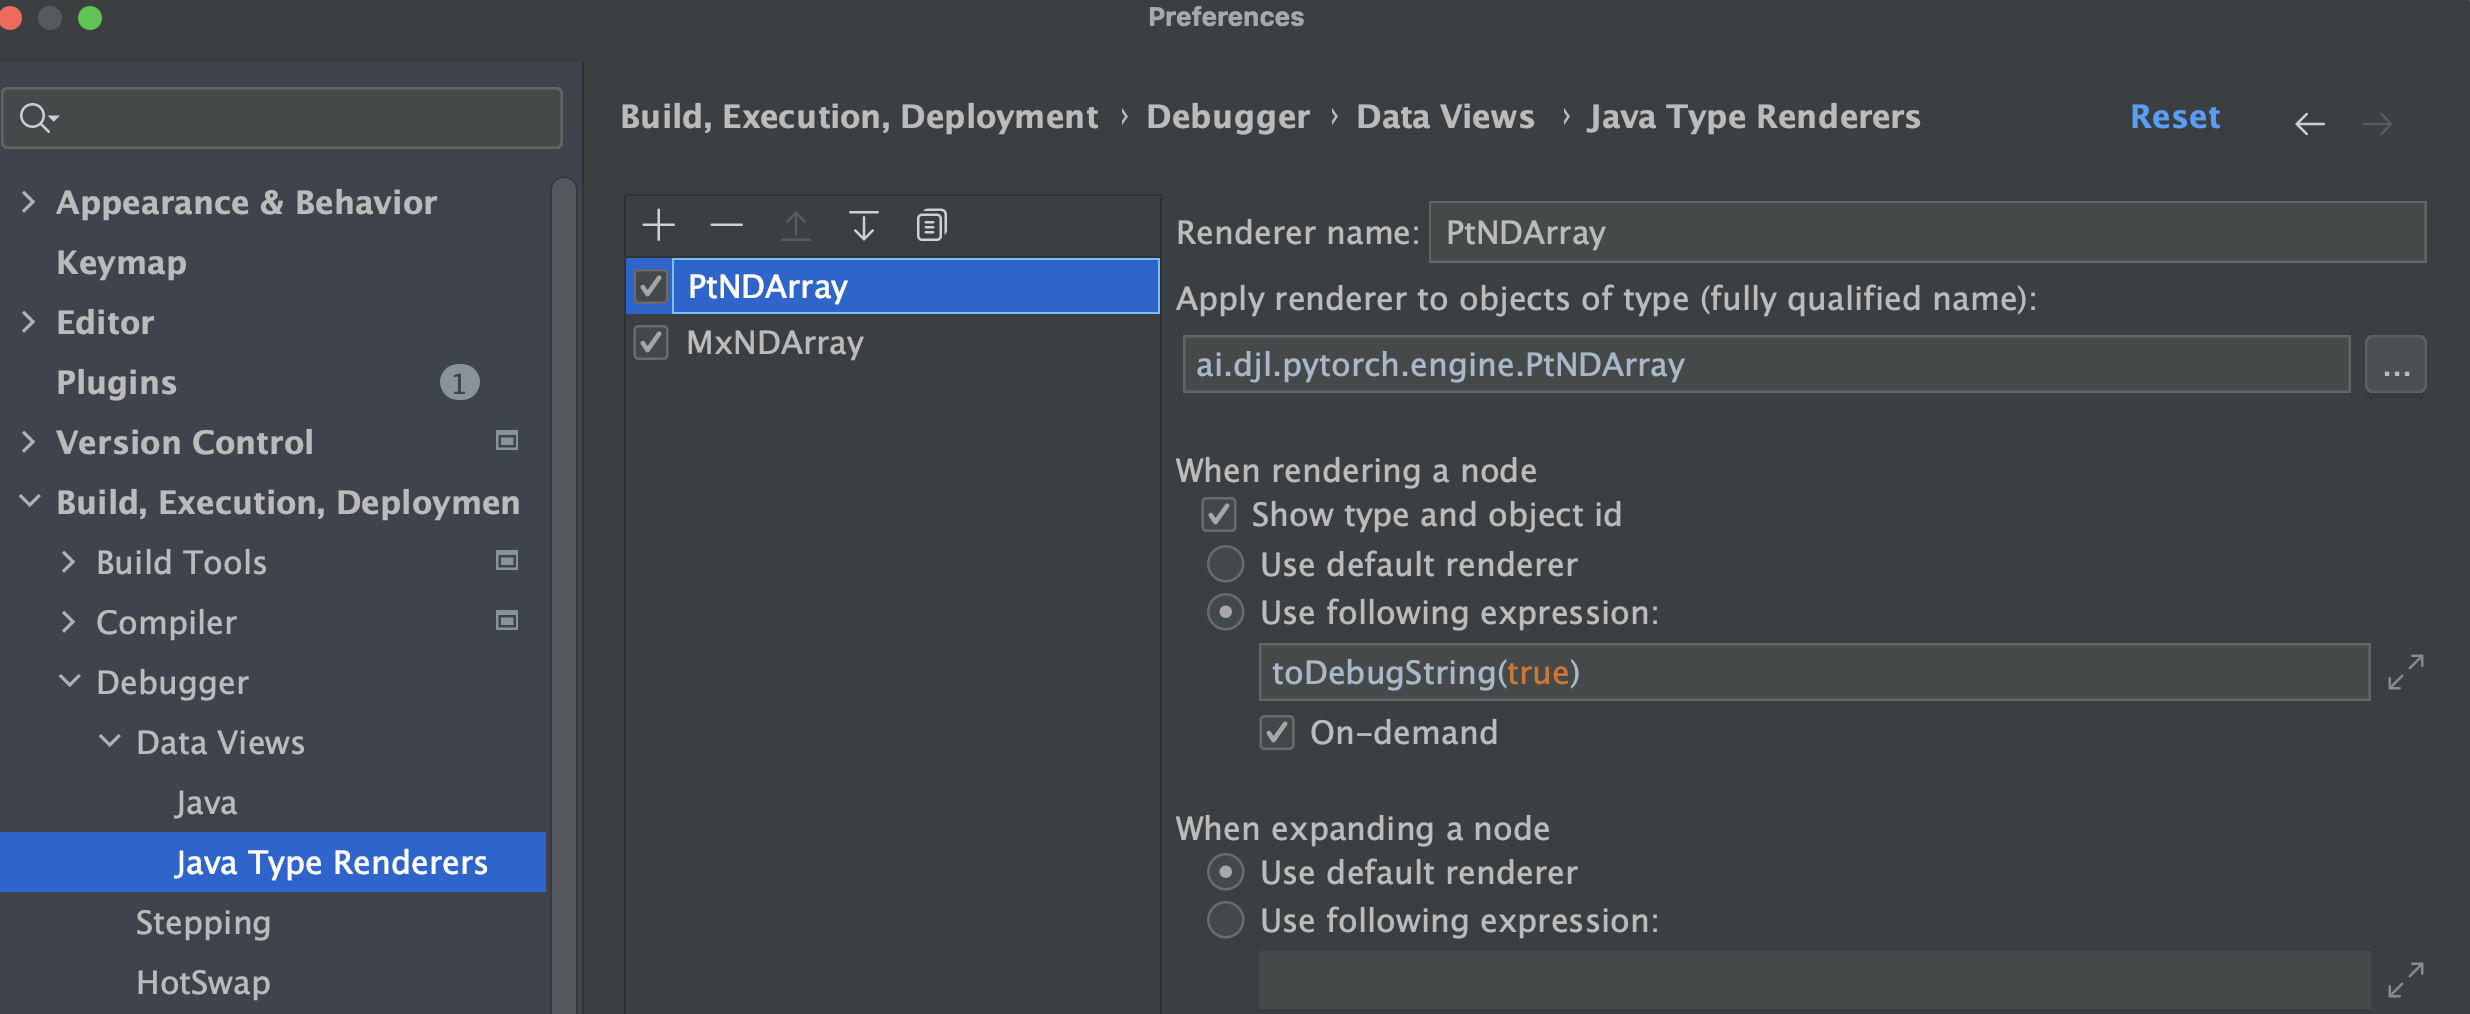Image resolution: width=2470 pixels, height=1014 pixels.
Task: Uncheck Show type and object id
Action: [1219, 515]
